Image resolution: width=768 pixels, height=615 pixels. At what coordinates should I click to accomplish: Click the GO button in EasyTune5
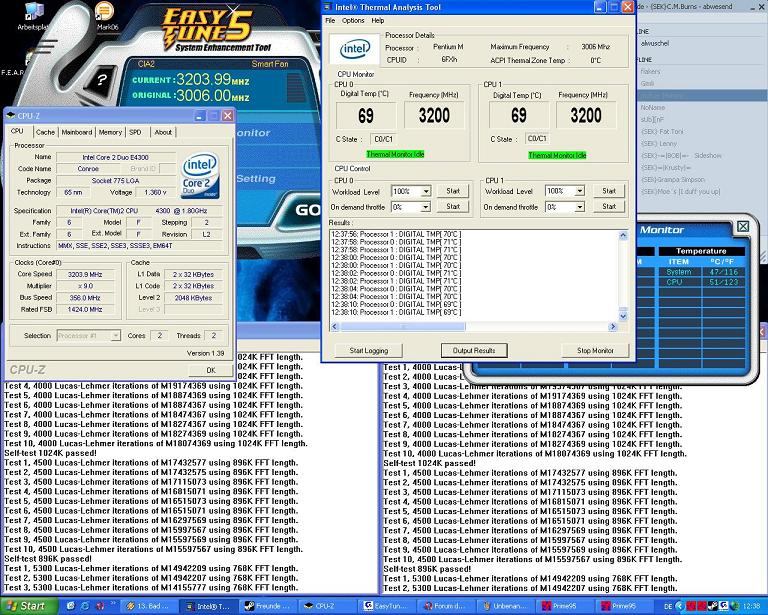(307, 210)
